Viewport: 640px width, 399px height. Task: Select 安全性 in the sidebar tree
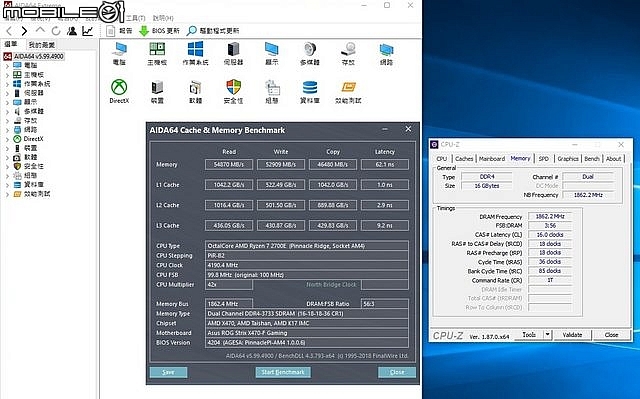29,166
